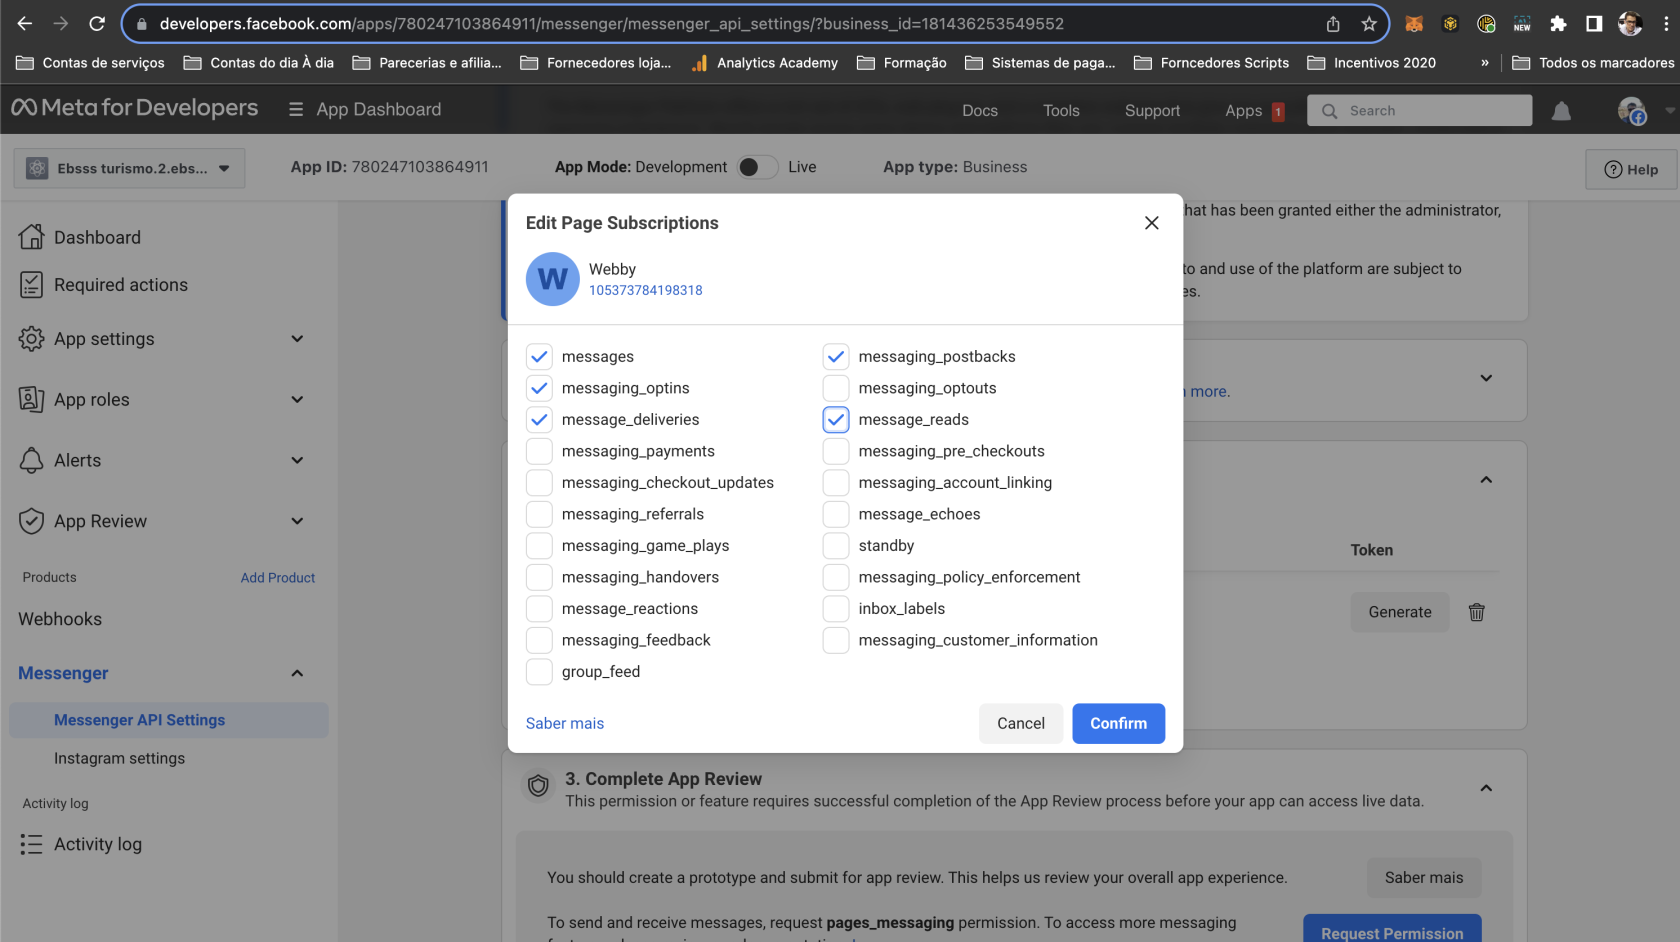The width and height of the screenshot is (1680, 942).
Task: Open the Tools menu
Action: [1061, 111]
